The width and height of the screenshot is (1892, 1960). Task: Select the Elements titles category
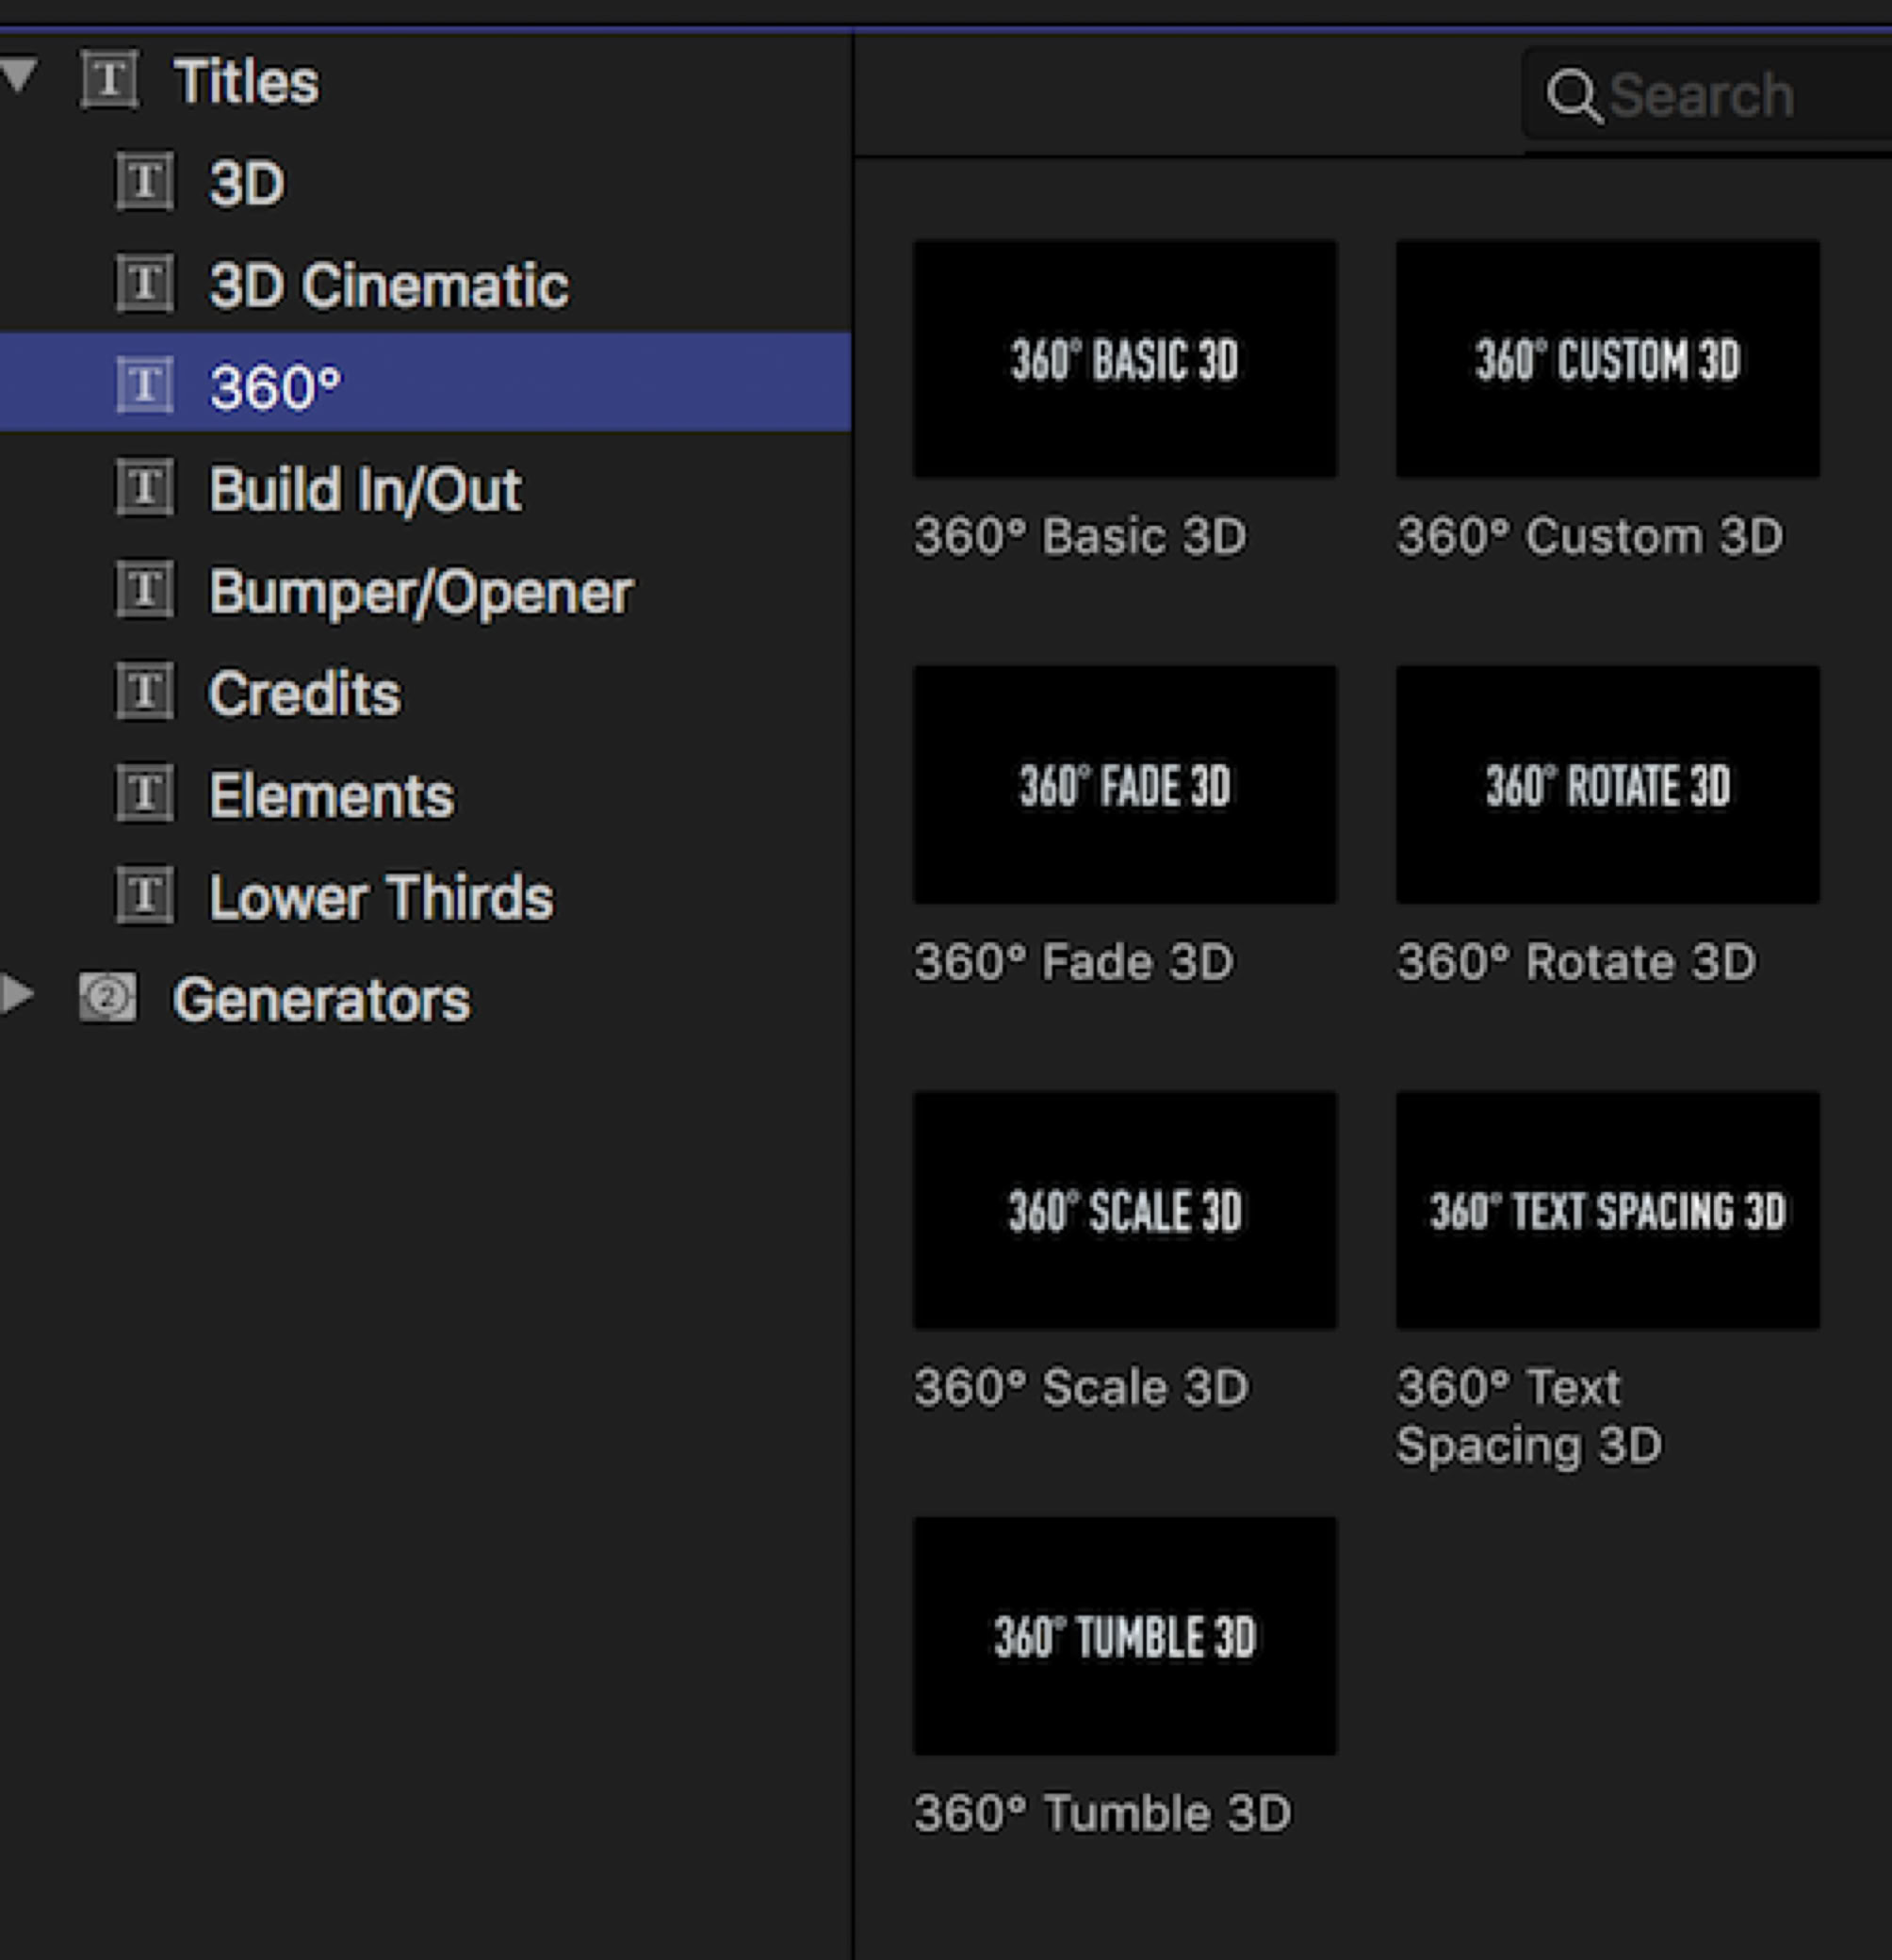click(331, 795)
